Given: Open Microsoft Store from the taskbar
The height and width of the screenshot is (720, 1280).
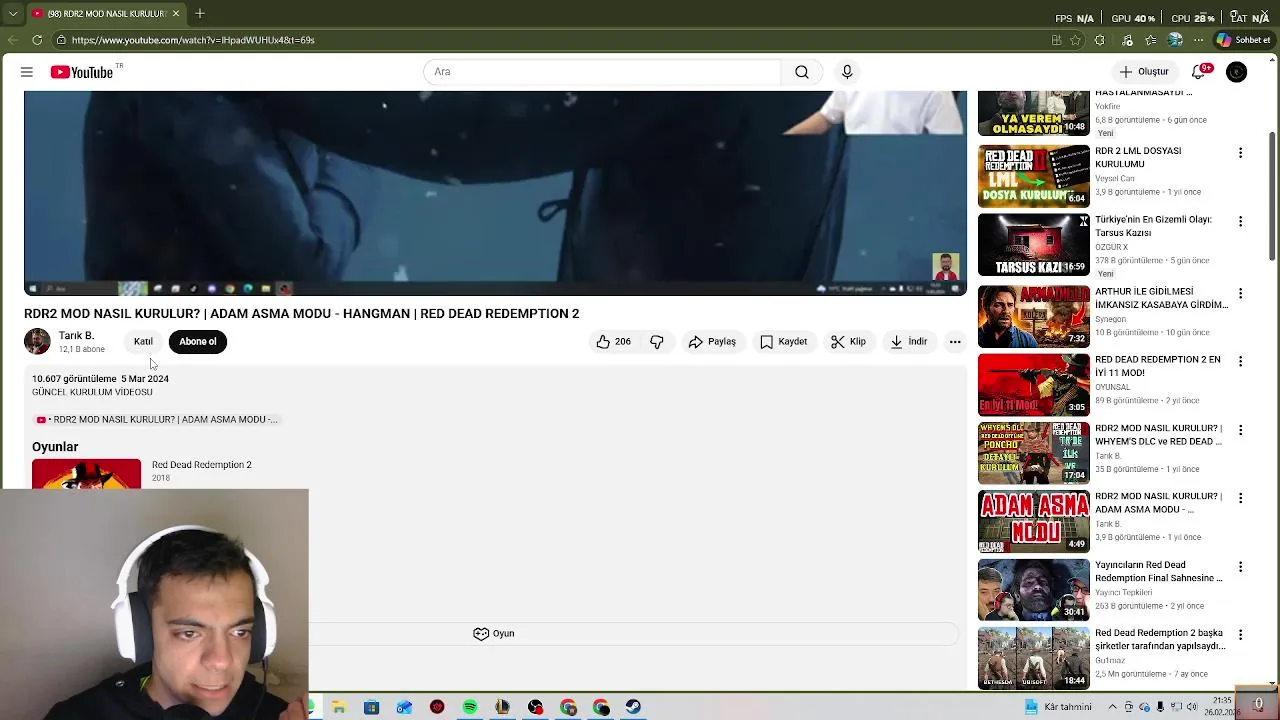Looking at the screenshot, I should (372, 707).
